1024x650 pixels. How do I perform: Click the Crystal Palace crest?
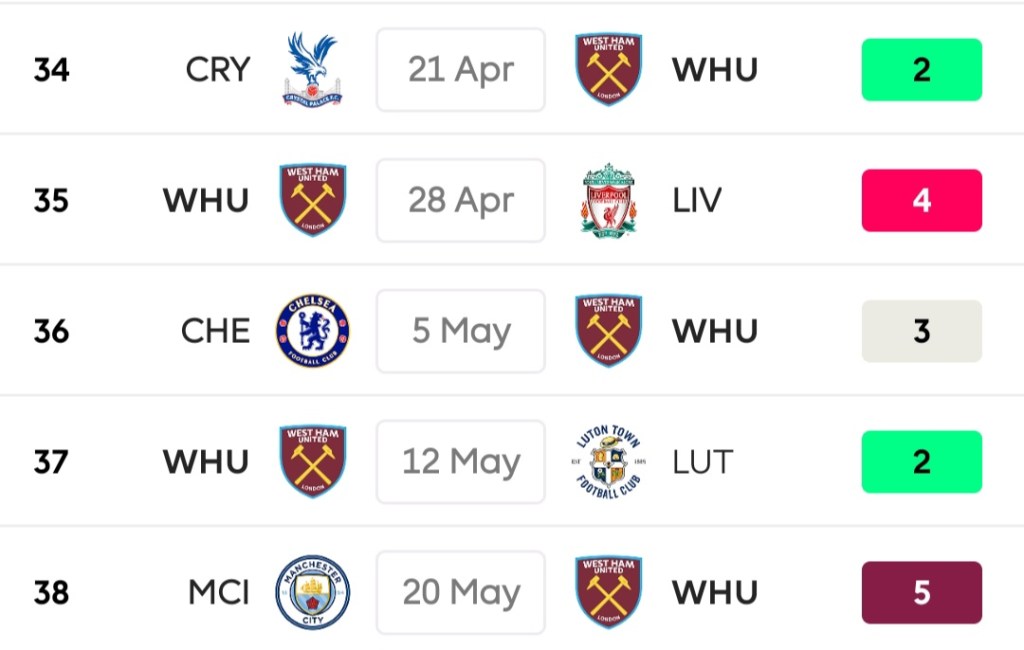pyautogui.click(x=312, y=69)
